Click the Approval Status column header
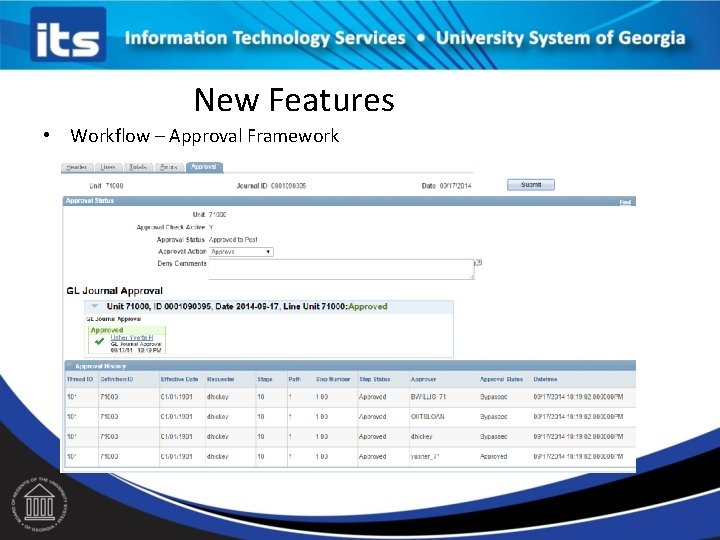The height and width of the screenshot is (540, 720). pyautogui.click(x=501, y=379)
